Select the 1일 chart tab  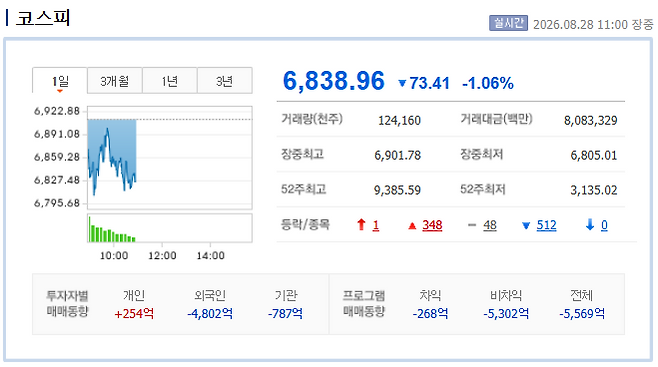point(60,81)
